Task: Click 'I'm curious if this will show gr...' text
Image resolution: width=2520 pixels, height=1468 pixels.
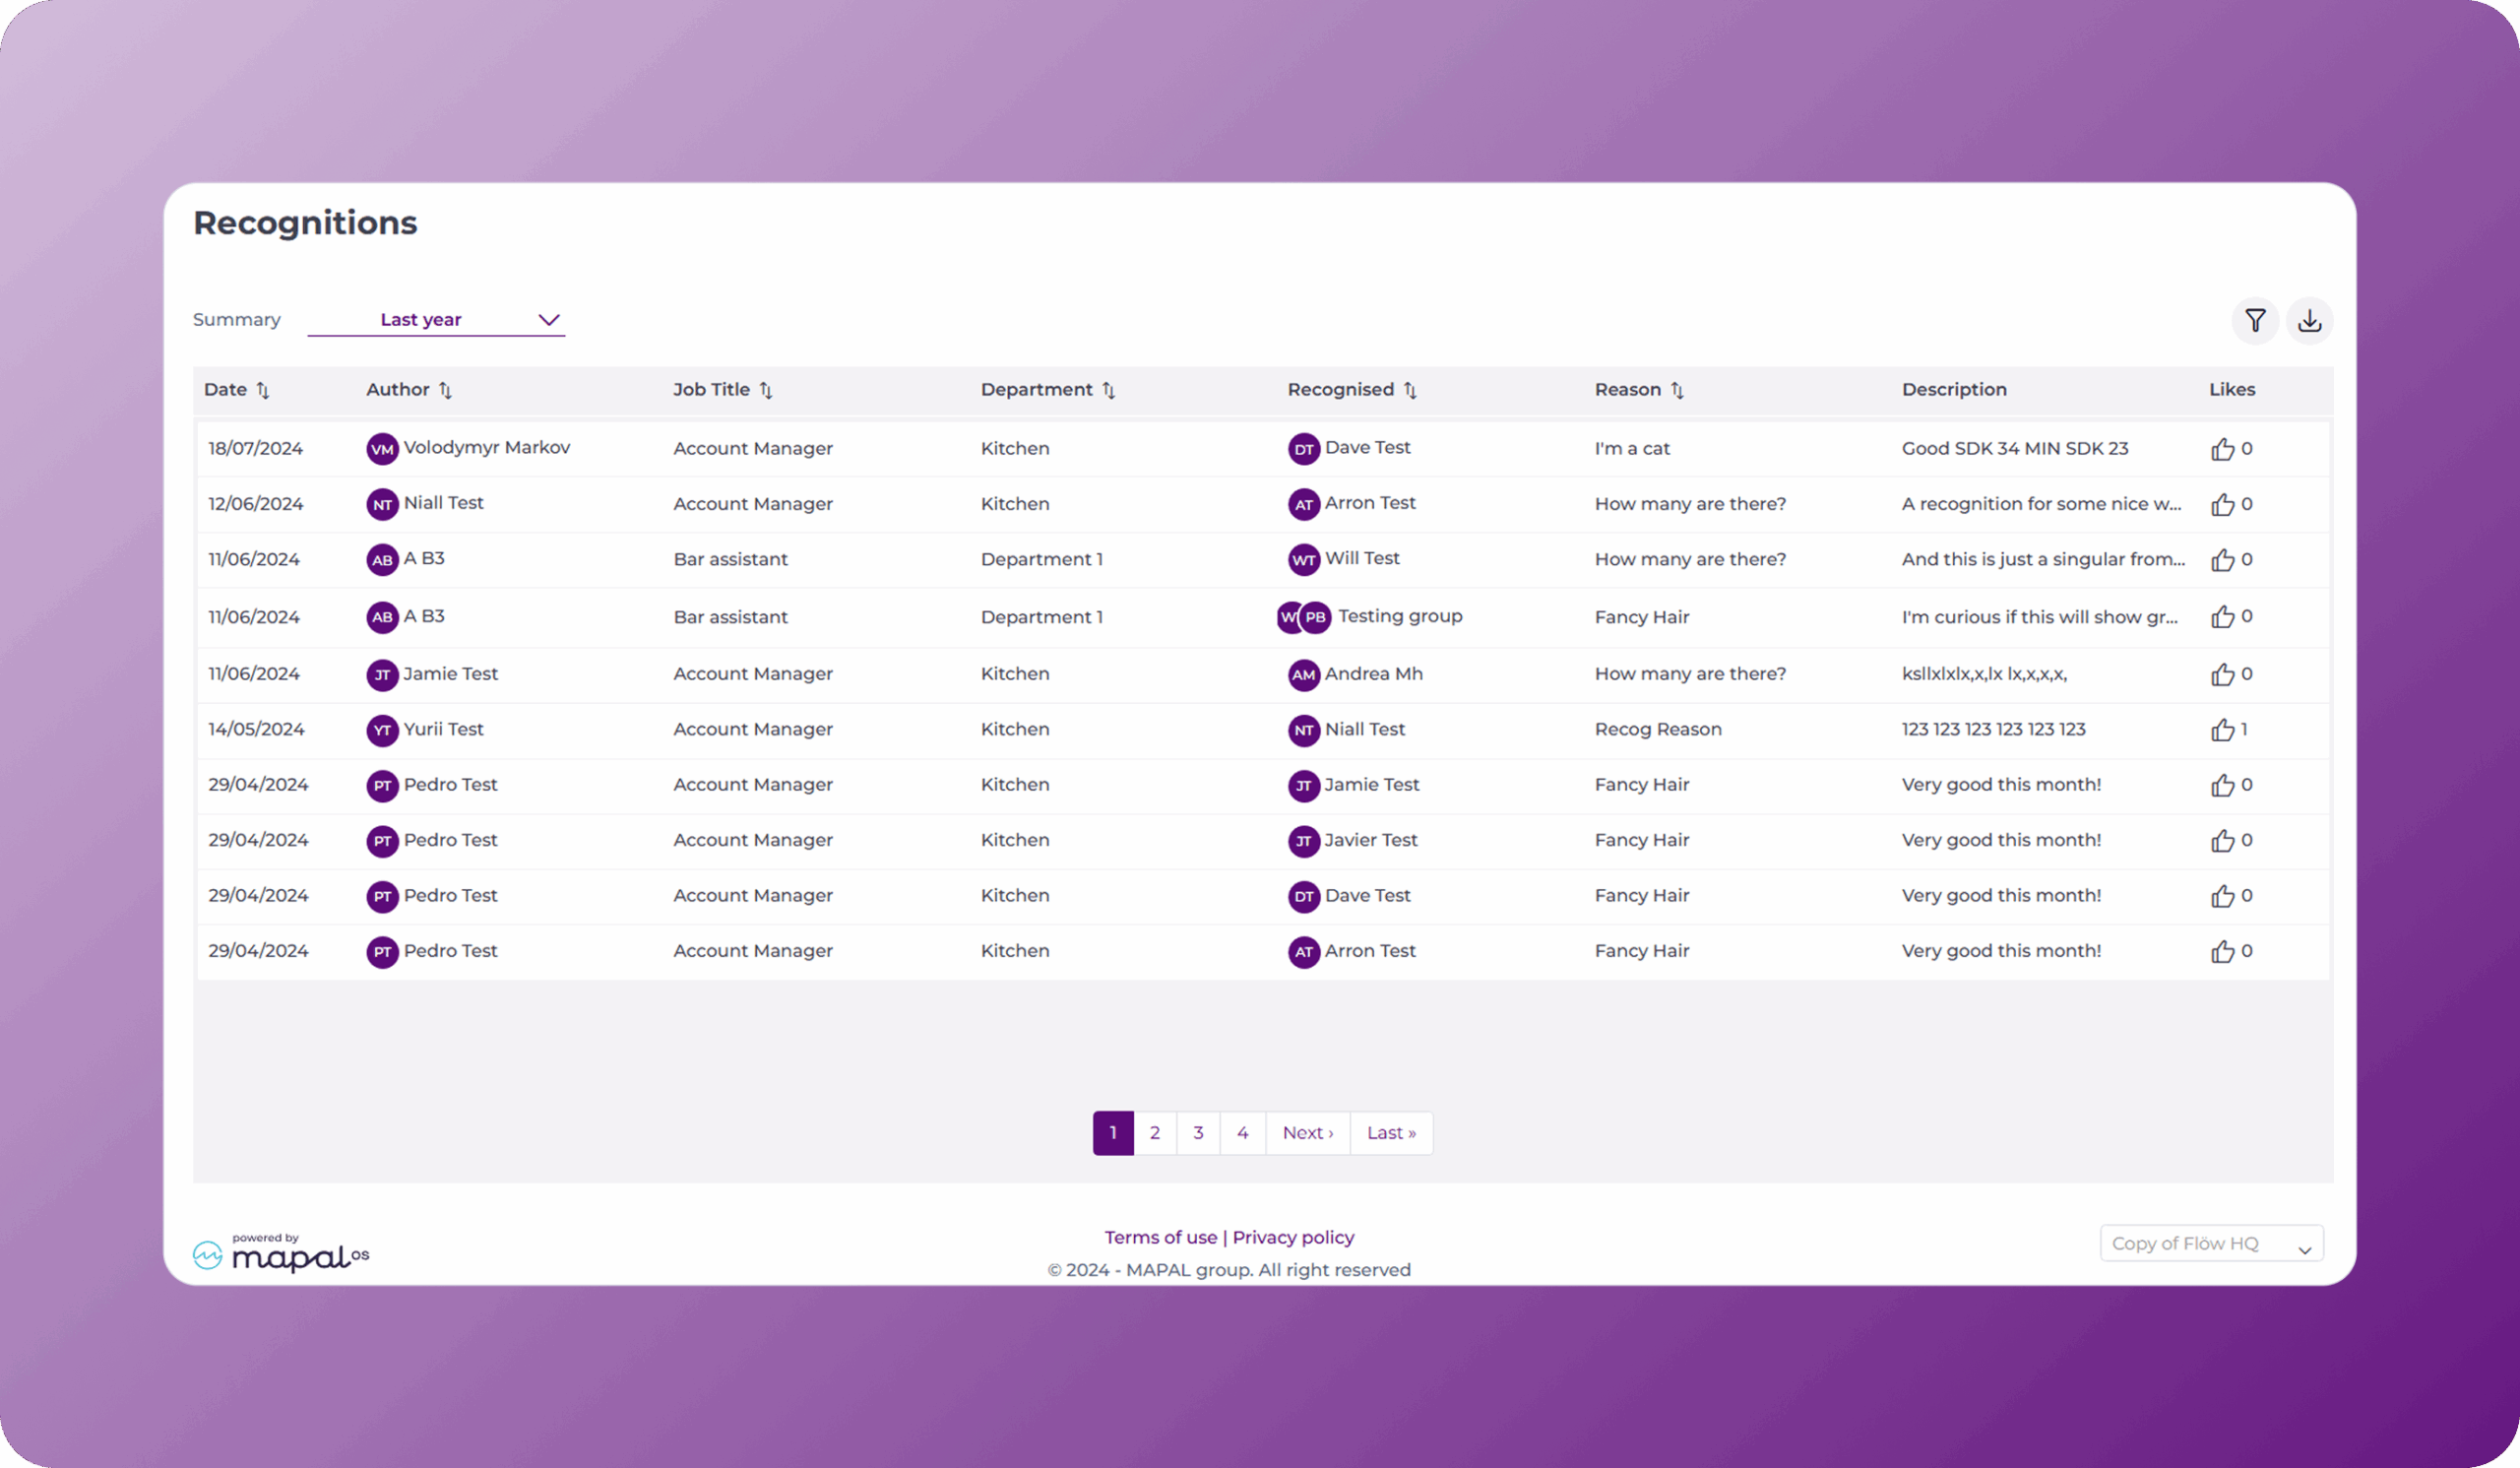Action: click(2039, 617)
